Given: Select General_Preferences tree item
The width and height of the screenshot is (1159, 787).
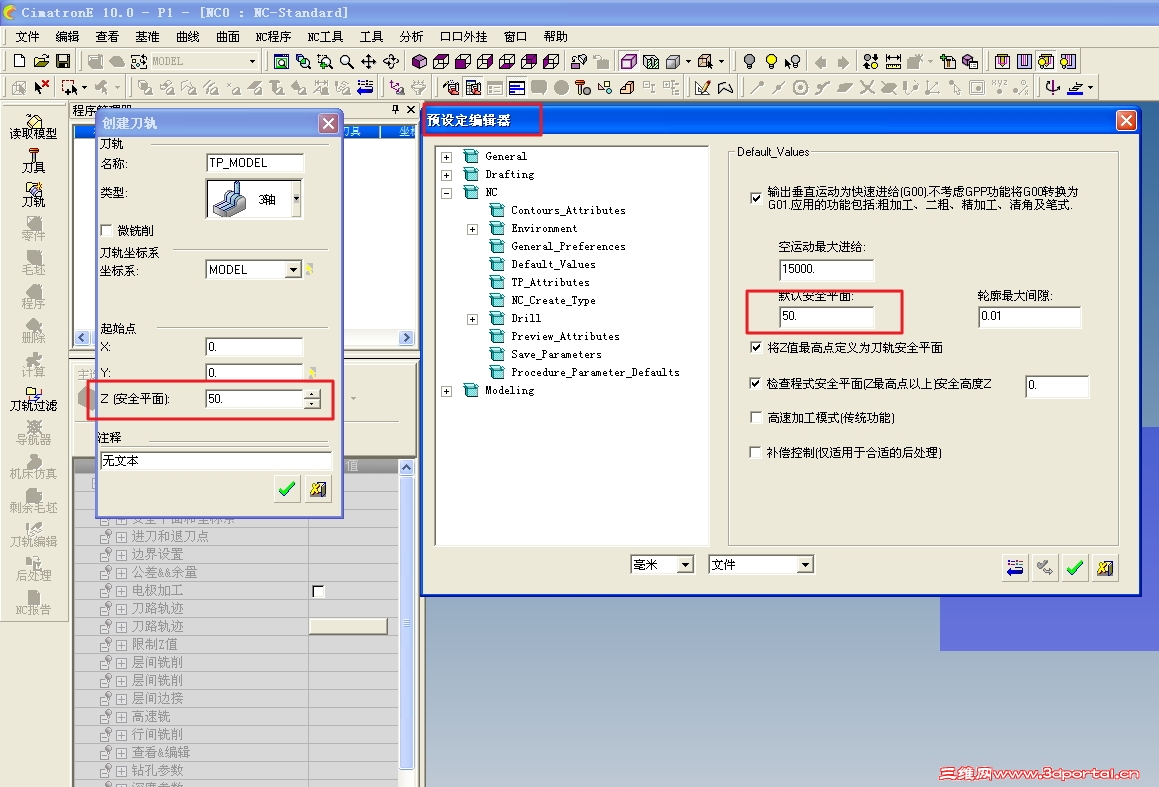Looking at the screenshot, I should 568,247.
